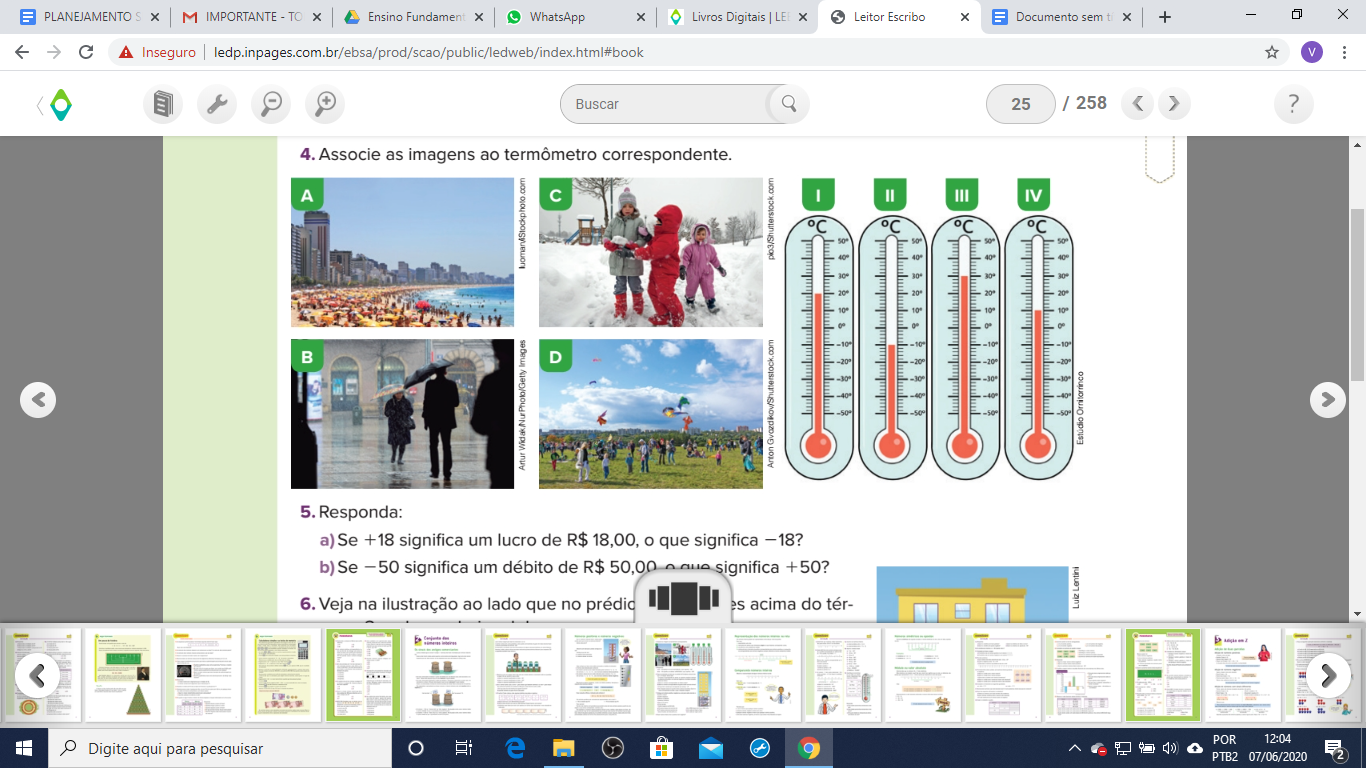The width and height of the screenshot is (1366, 768).
Task: Show hidden system tray icons
Action: (1075, 748)
